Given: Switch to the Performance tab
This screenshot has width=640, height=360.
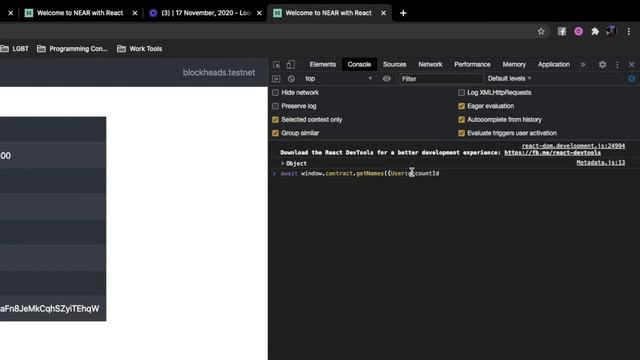Looking at the screenshot, I should click(x=472, y=64).
